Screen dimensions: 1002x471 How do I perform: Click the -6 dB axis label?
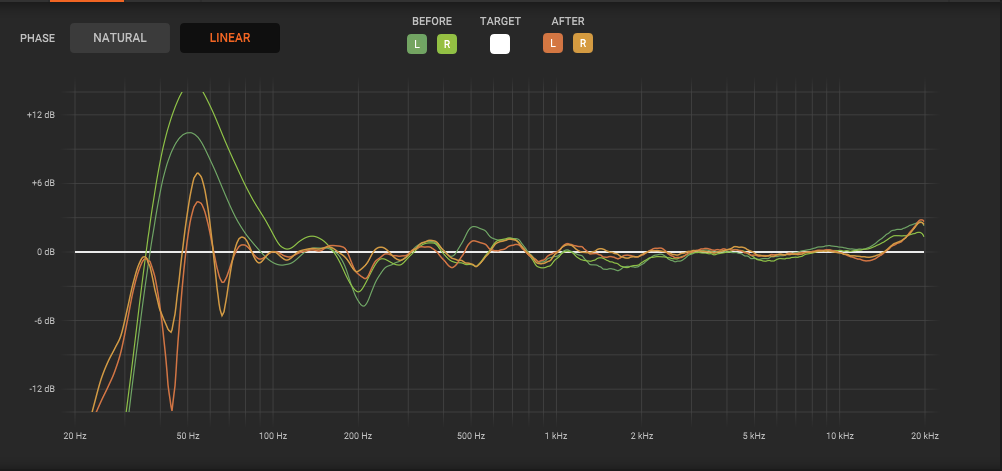(x=43, y=321)
